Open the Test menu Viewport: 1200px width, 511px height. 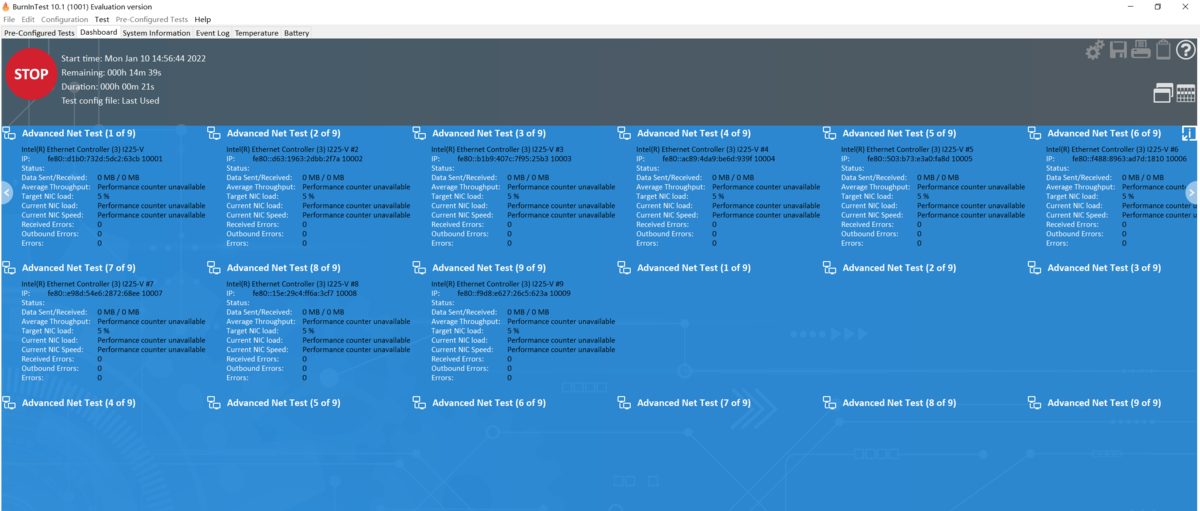pos(102,19)
